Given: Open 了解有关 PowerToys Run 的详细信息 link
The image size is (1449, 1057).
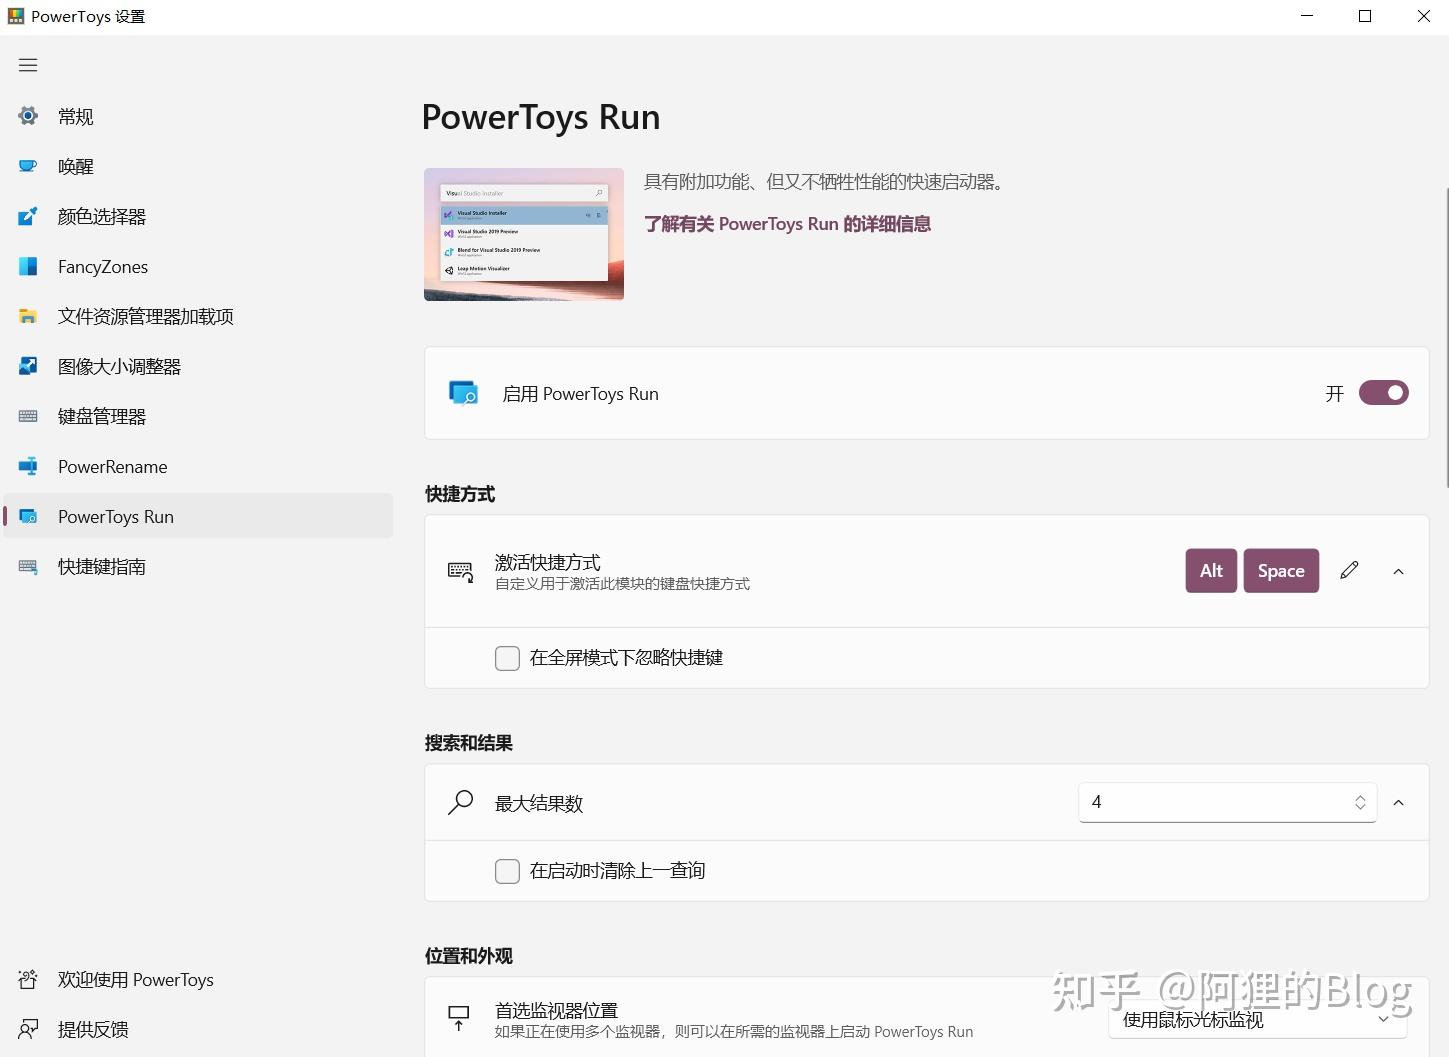Looking at the screenshot, I should pos(787,224).
